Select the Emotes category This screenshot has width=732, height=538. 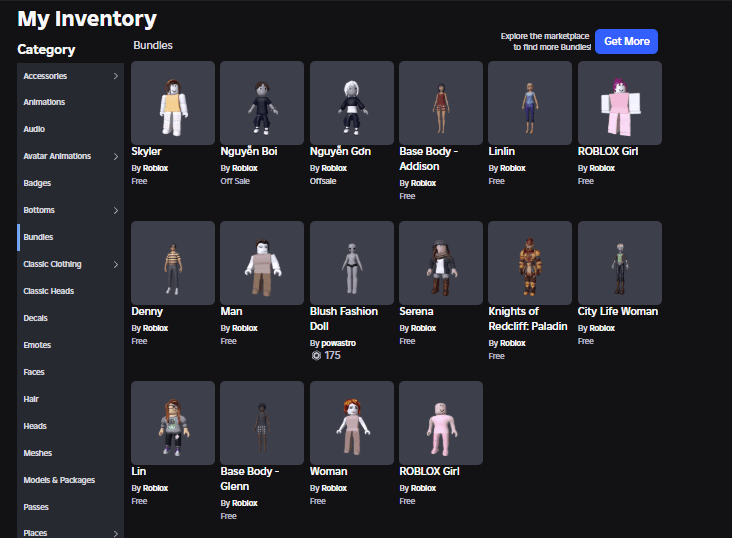point(70,345)
